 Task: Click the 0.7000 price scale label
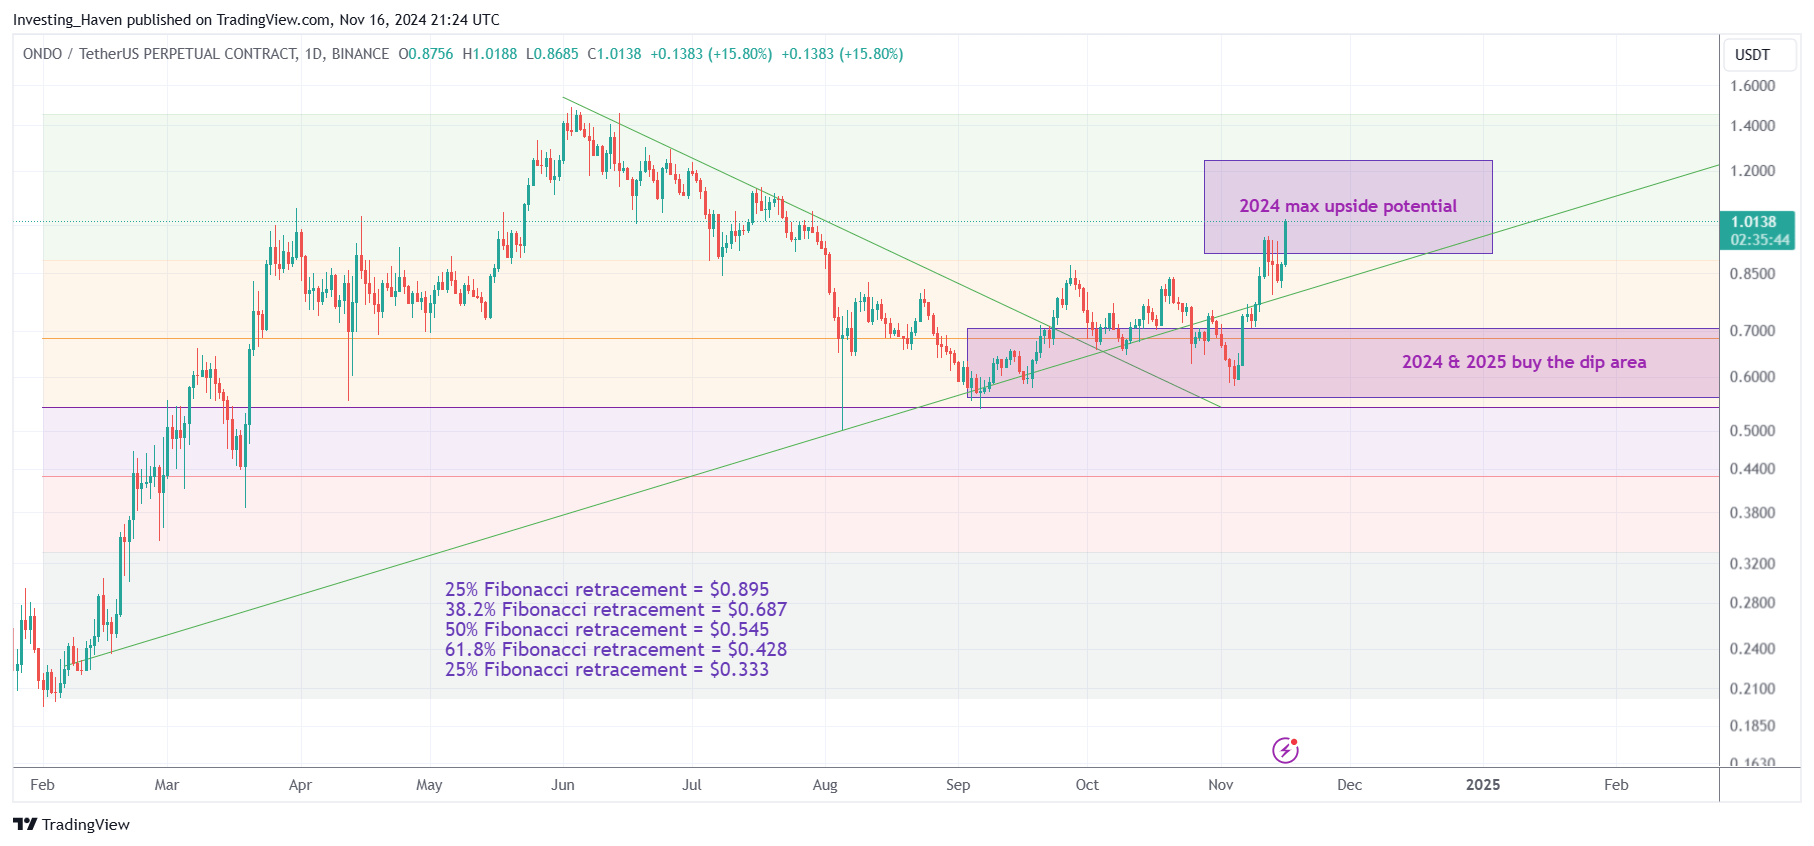pyautogui.click(x=1753, y=331)
